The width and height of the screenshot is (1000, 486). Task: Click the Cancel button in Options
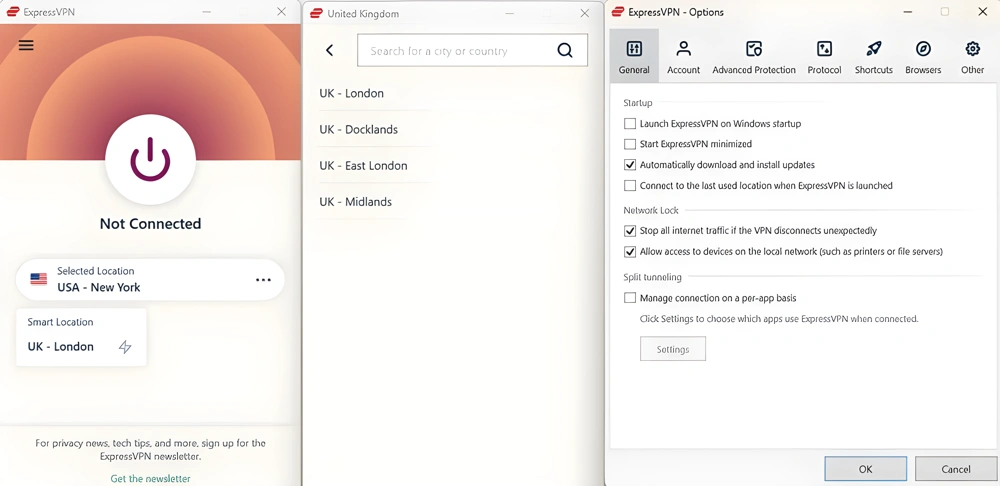(x=956, y=469)
